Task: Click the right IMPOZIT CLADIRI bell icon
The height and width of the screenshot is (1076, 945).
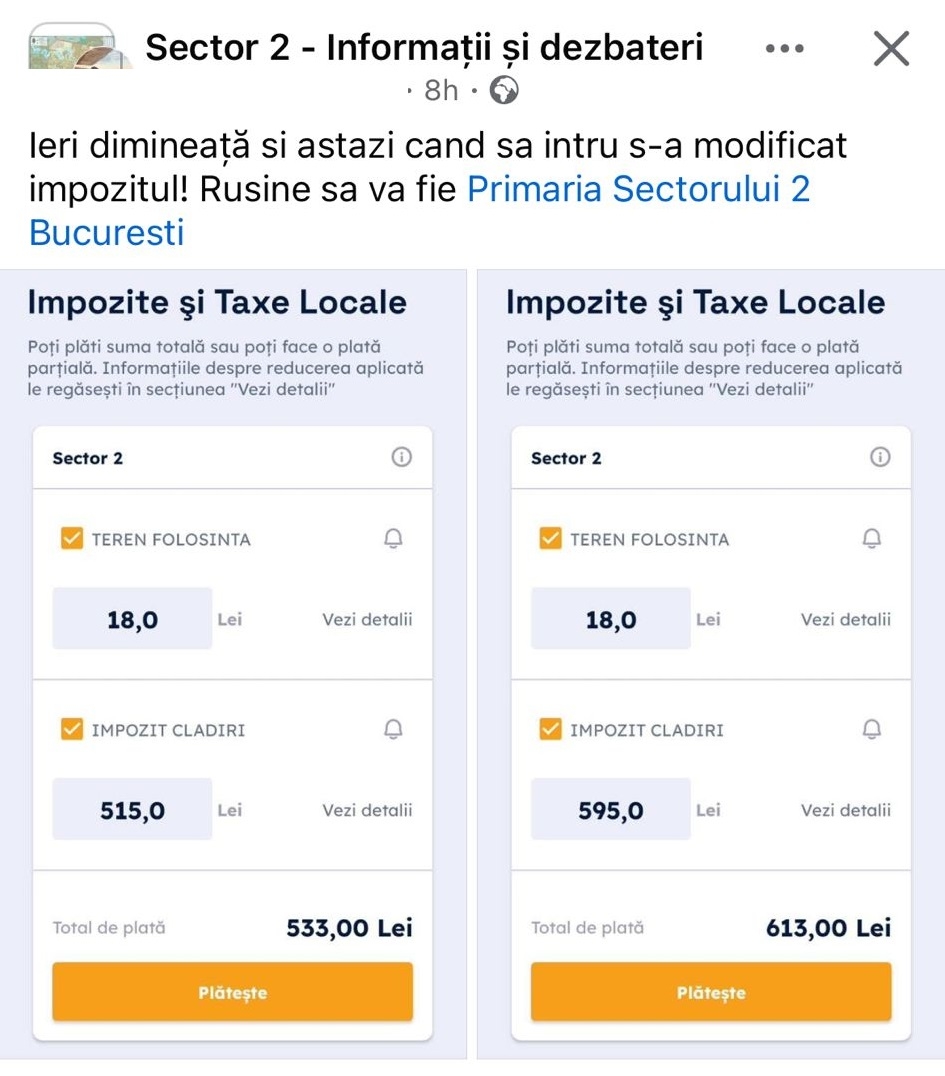Action: 872,730
